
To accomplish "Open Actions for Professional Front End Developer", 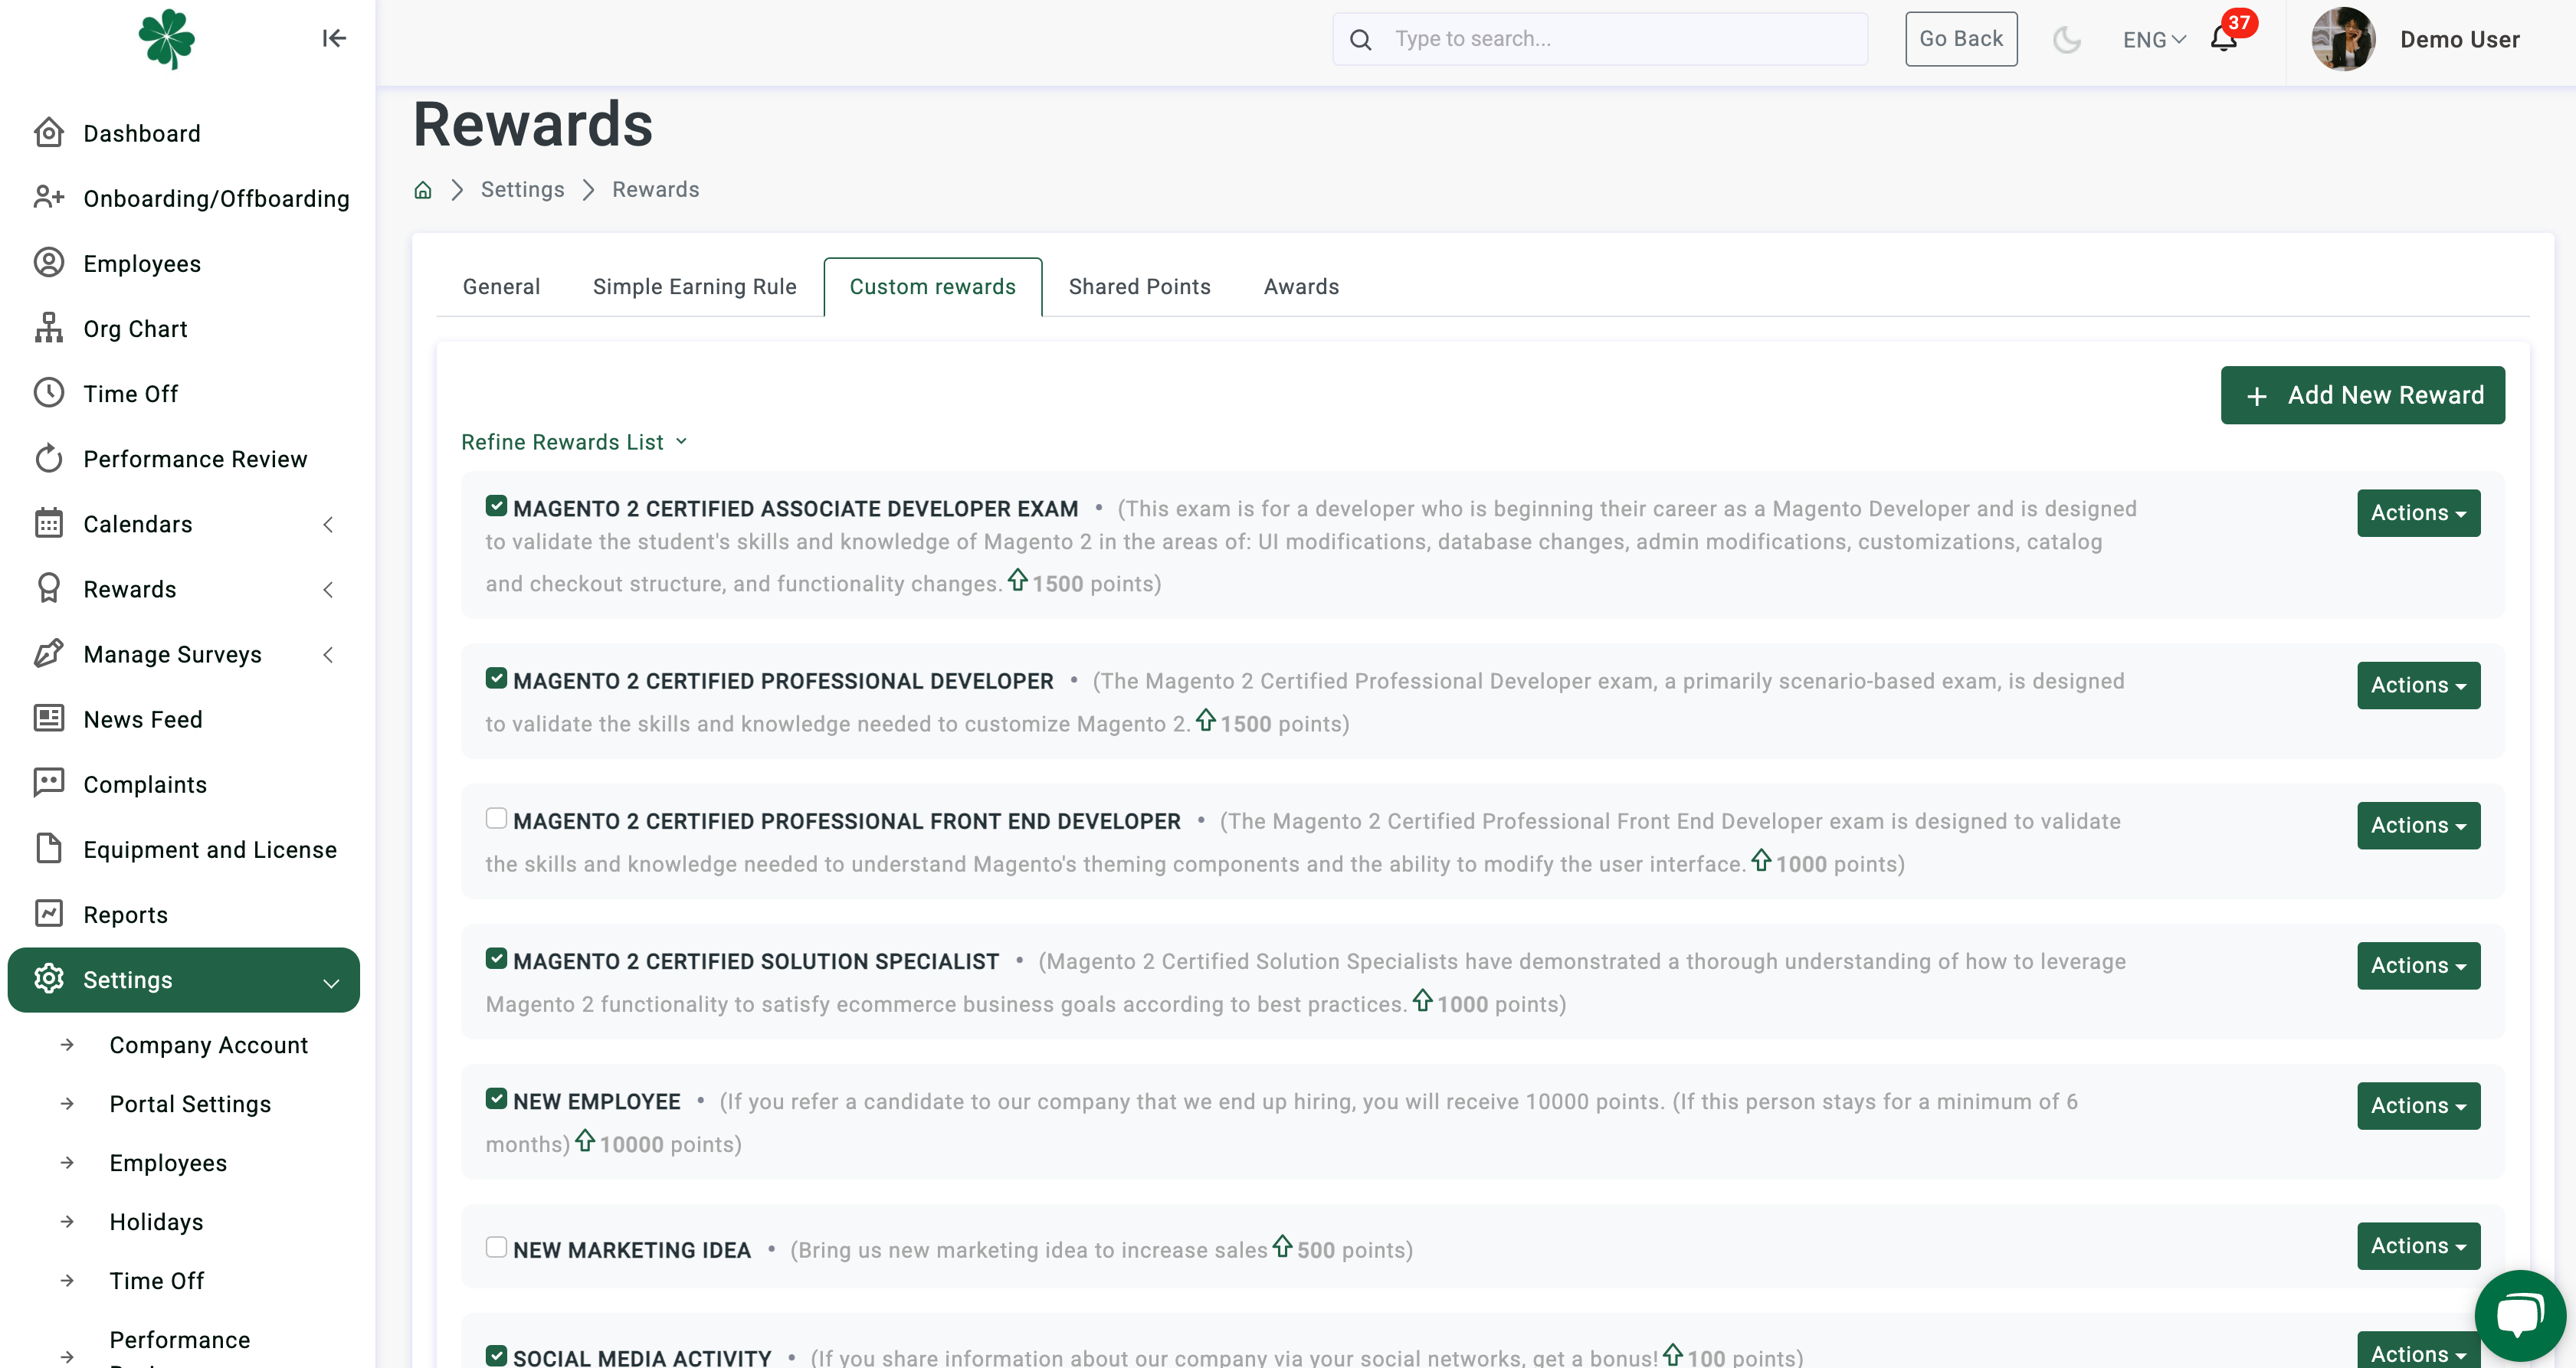I will point(2418,825).
